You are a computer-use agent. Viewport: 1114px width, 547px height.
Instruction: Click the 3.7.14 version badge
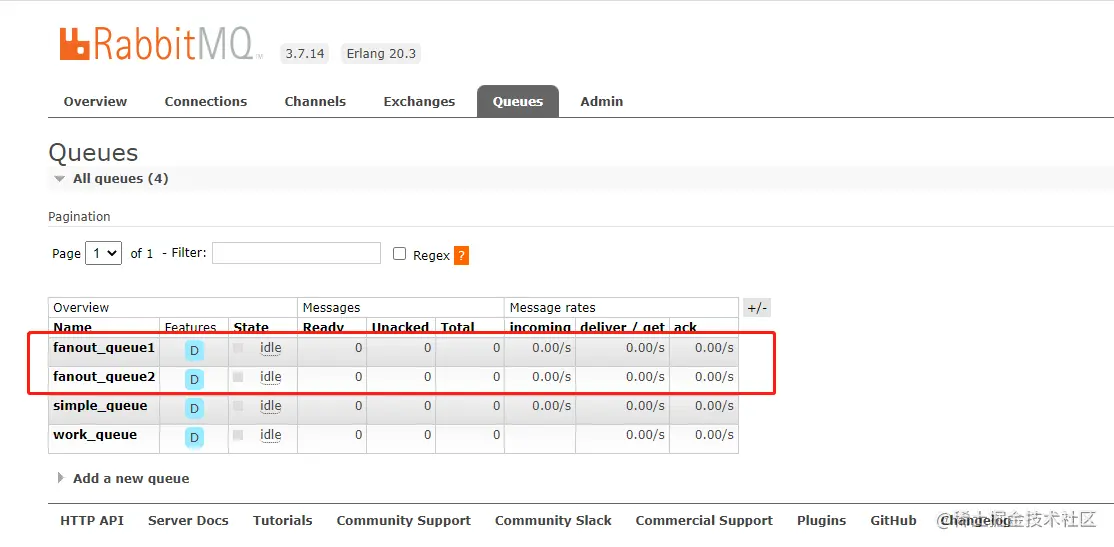pyautogui.click(x=305, y=54)
